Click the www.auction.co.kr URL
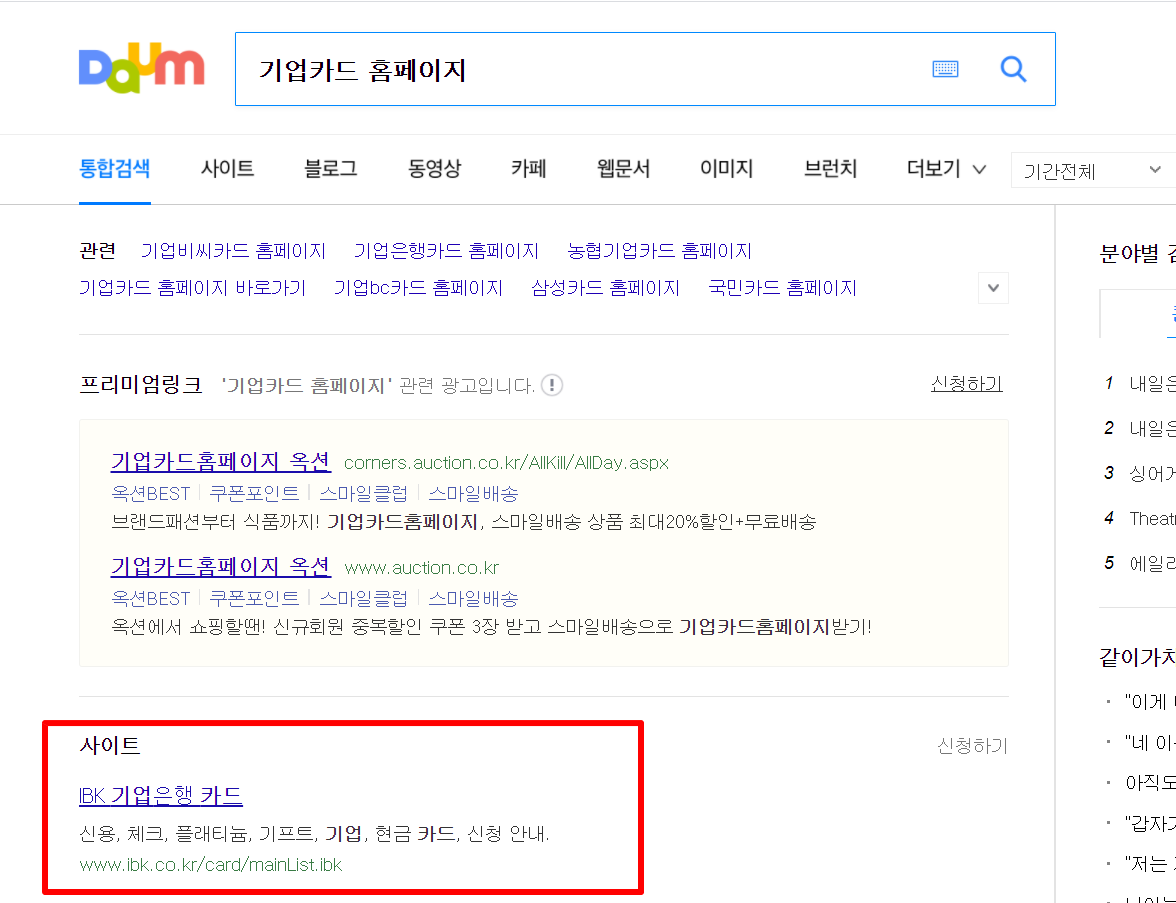1176x903 pixels. click(x=422, y=568)
